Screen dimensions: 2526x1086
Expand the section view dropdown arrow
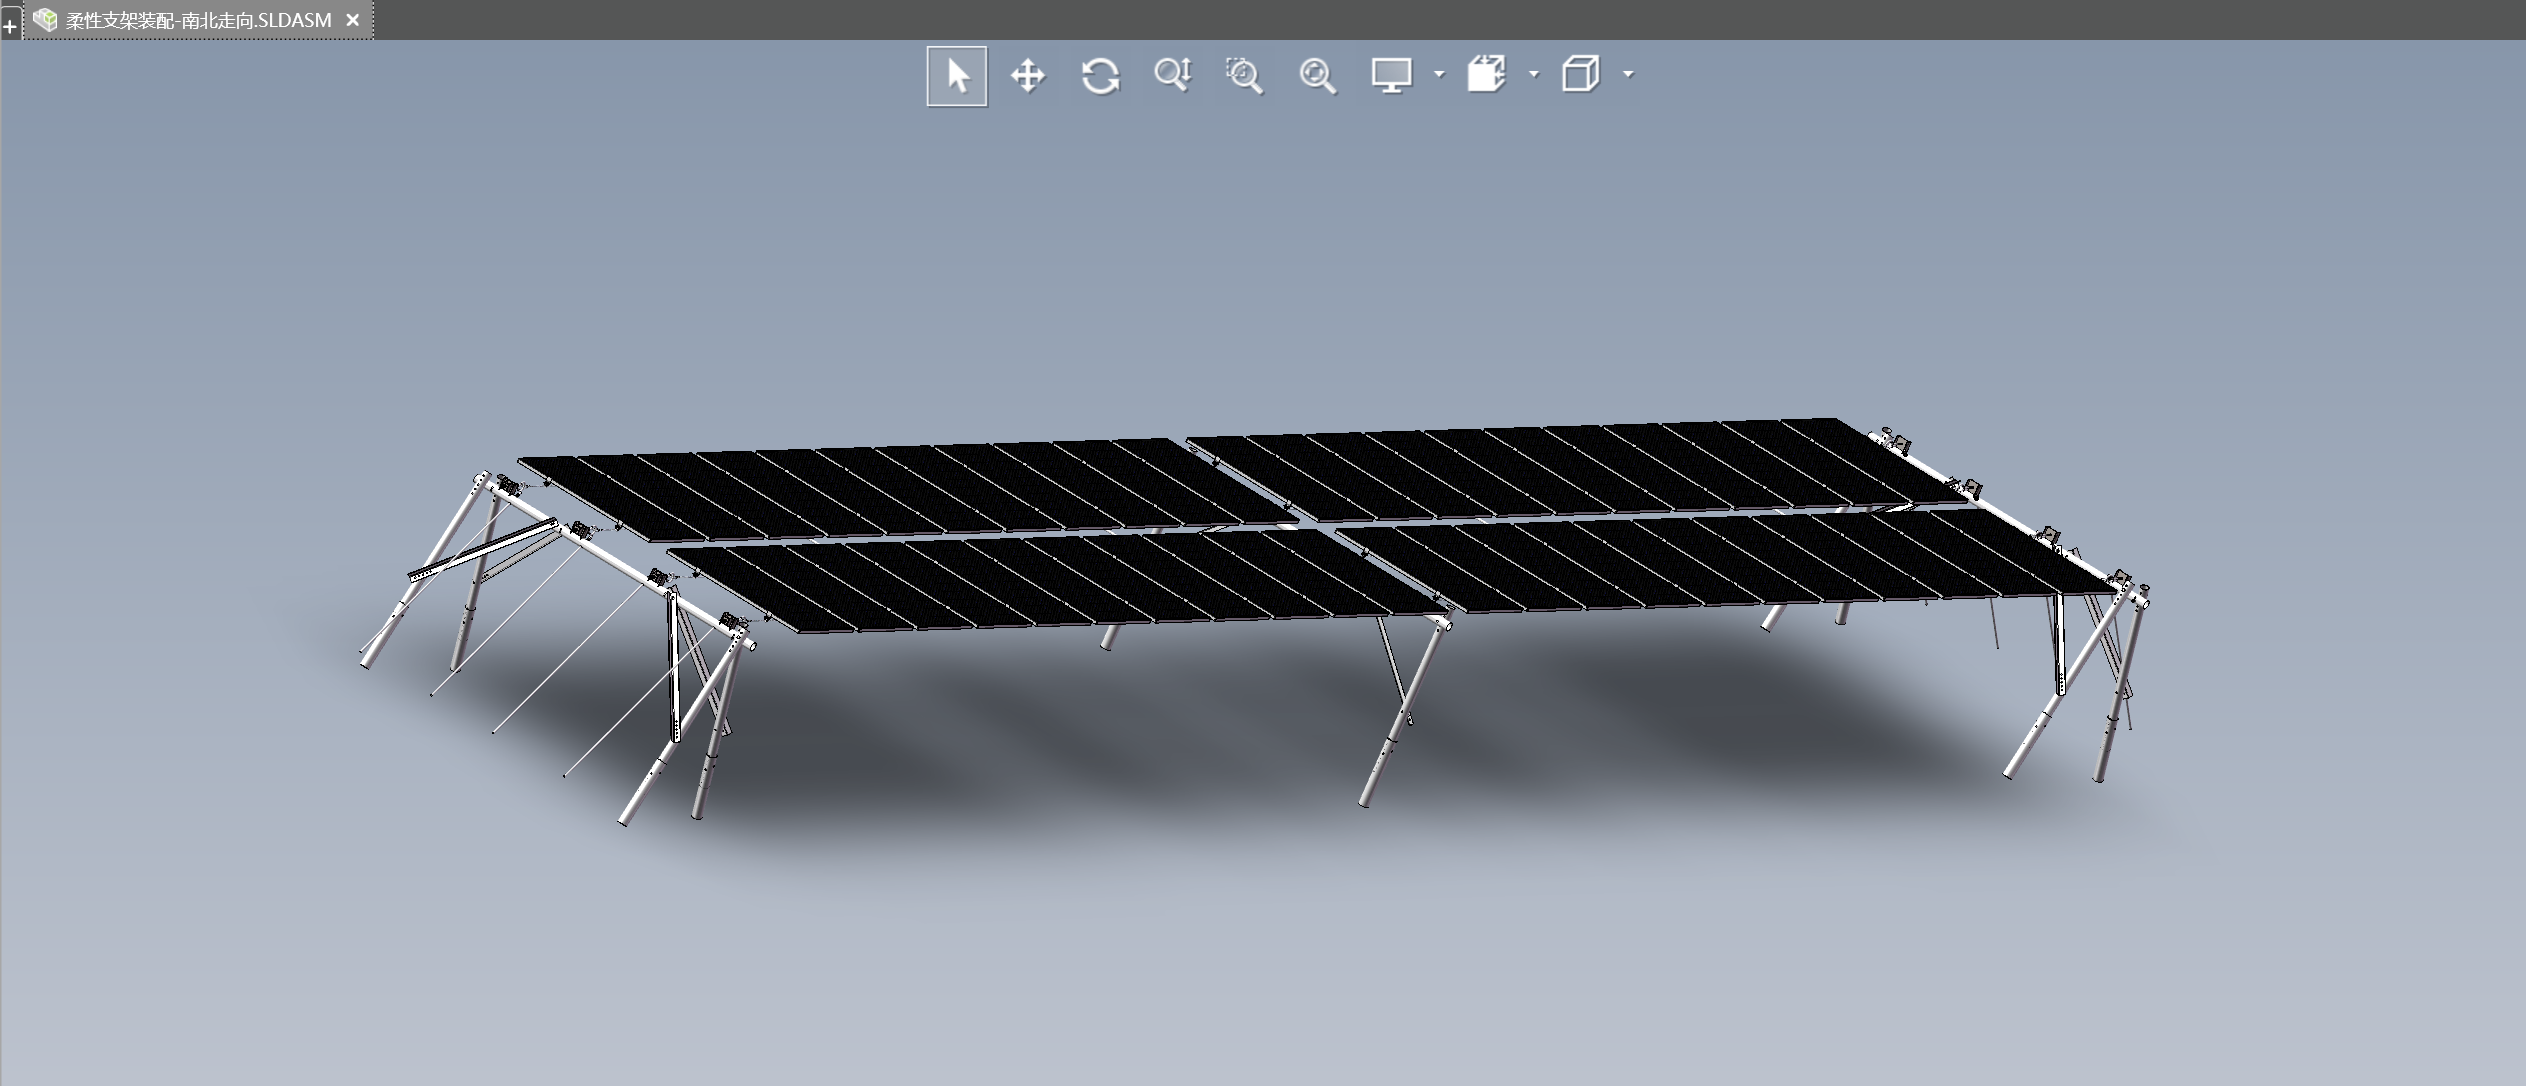pyautogui.click(x=1534, y=74)
